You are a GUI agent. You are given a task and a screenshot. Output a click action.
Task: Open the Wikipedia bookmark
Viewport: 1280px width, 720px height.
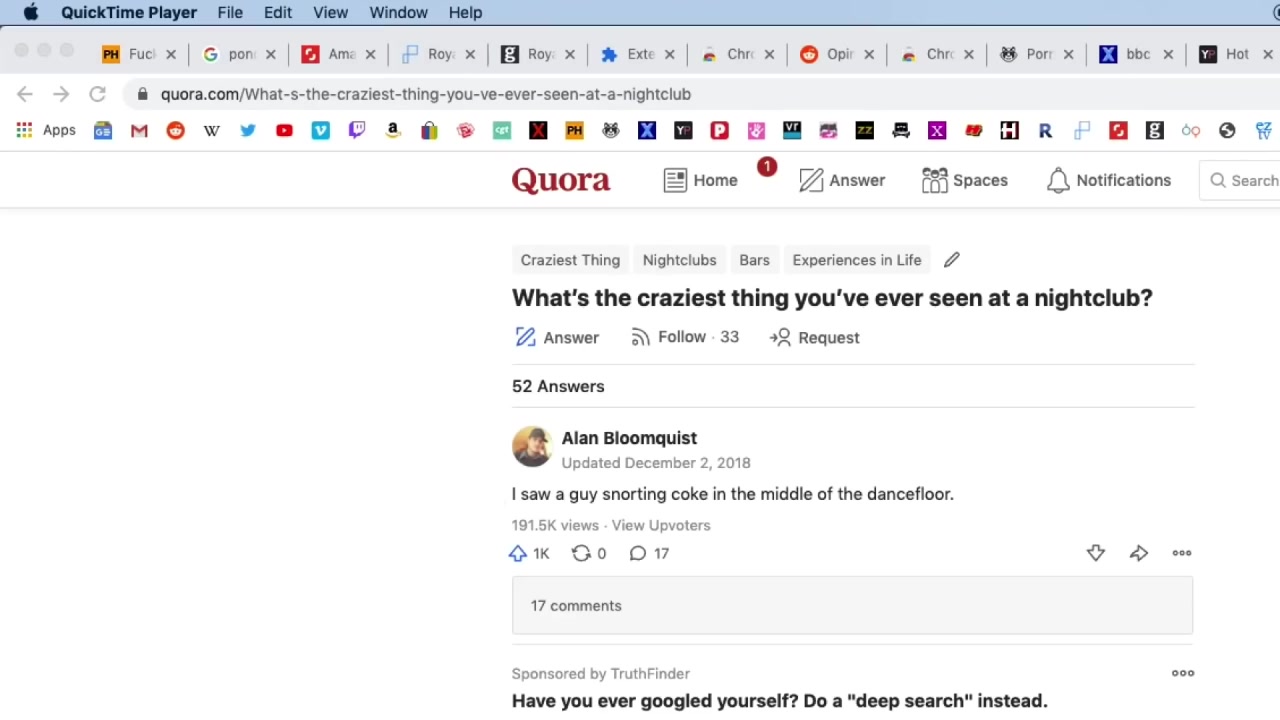211,130
